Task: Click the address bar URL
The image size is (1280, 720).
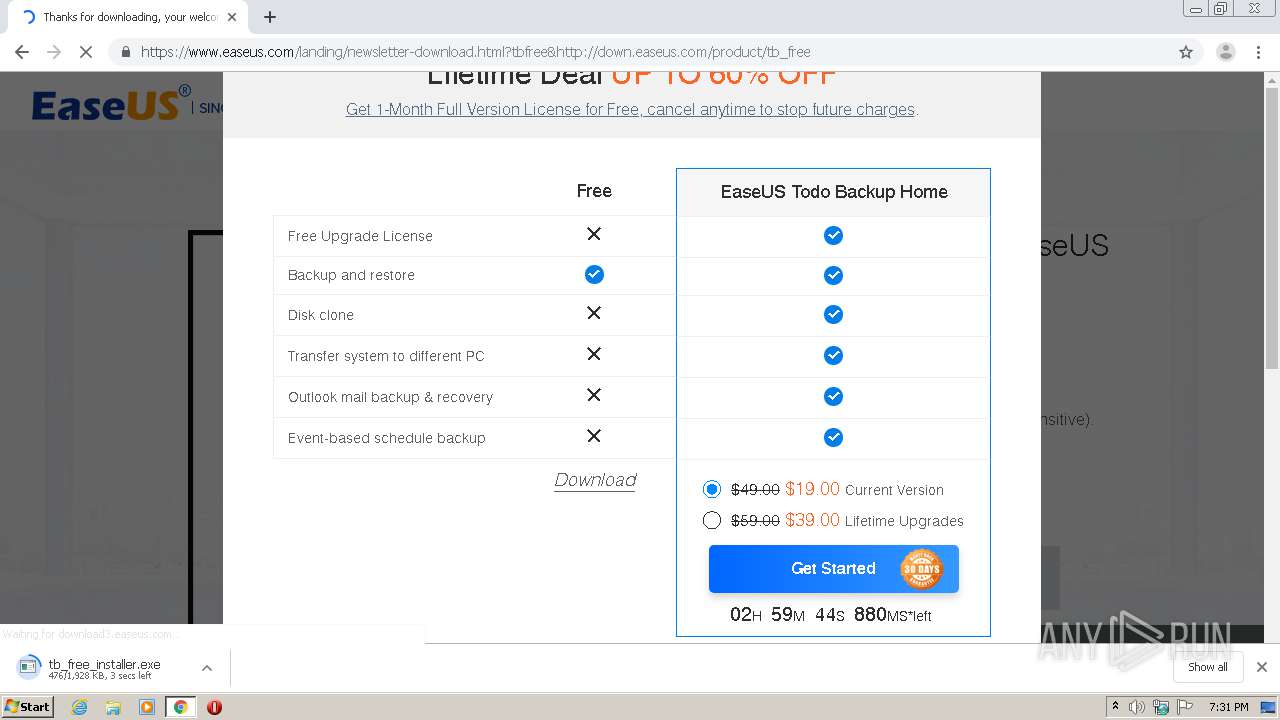Action: [x=475, y=52]
